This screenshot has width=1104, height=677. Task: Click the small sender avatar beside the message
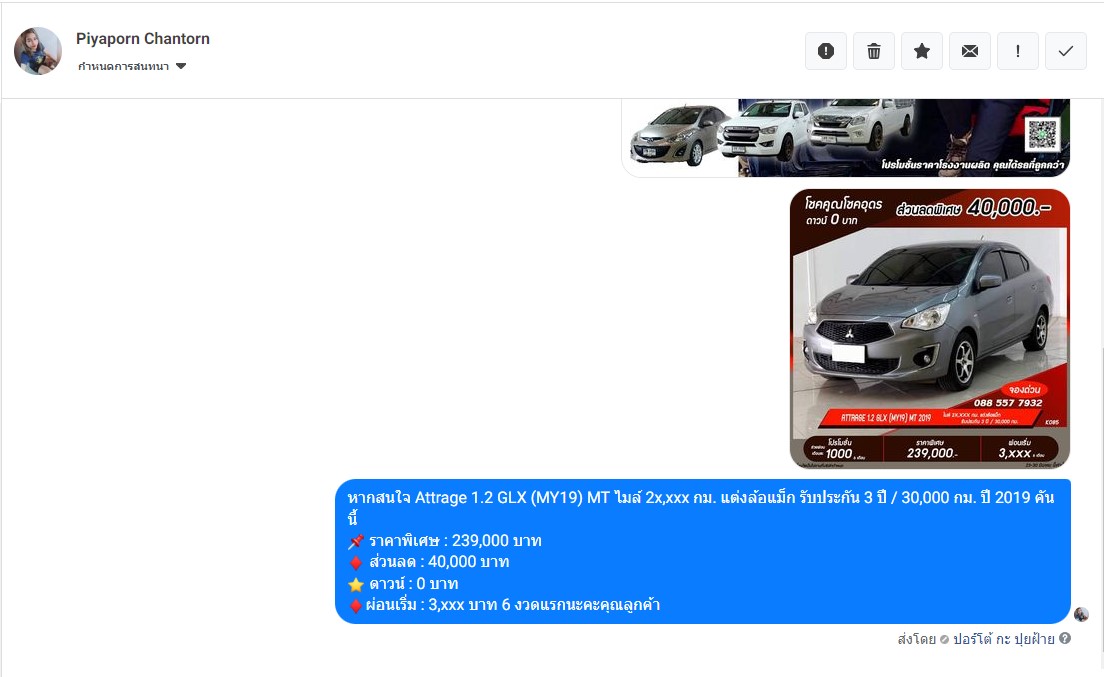(1081, 614)
